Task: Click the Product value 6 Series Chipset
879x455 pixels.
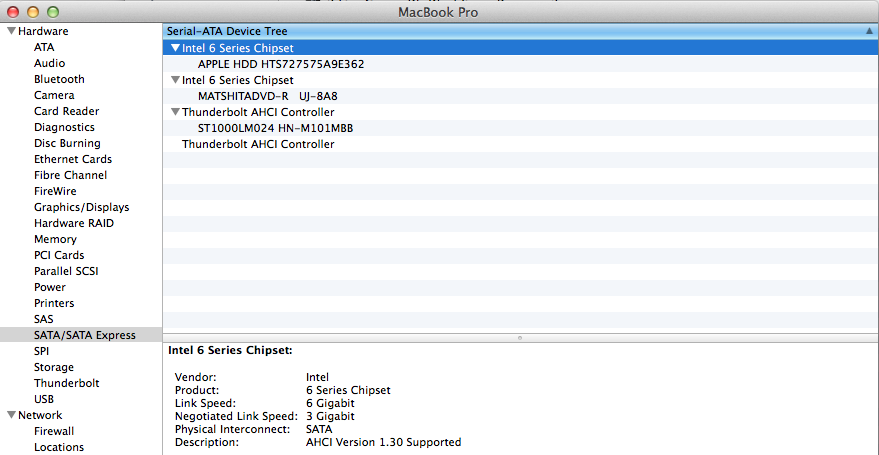Action: click(x=348, y=390)
